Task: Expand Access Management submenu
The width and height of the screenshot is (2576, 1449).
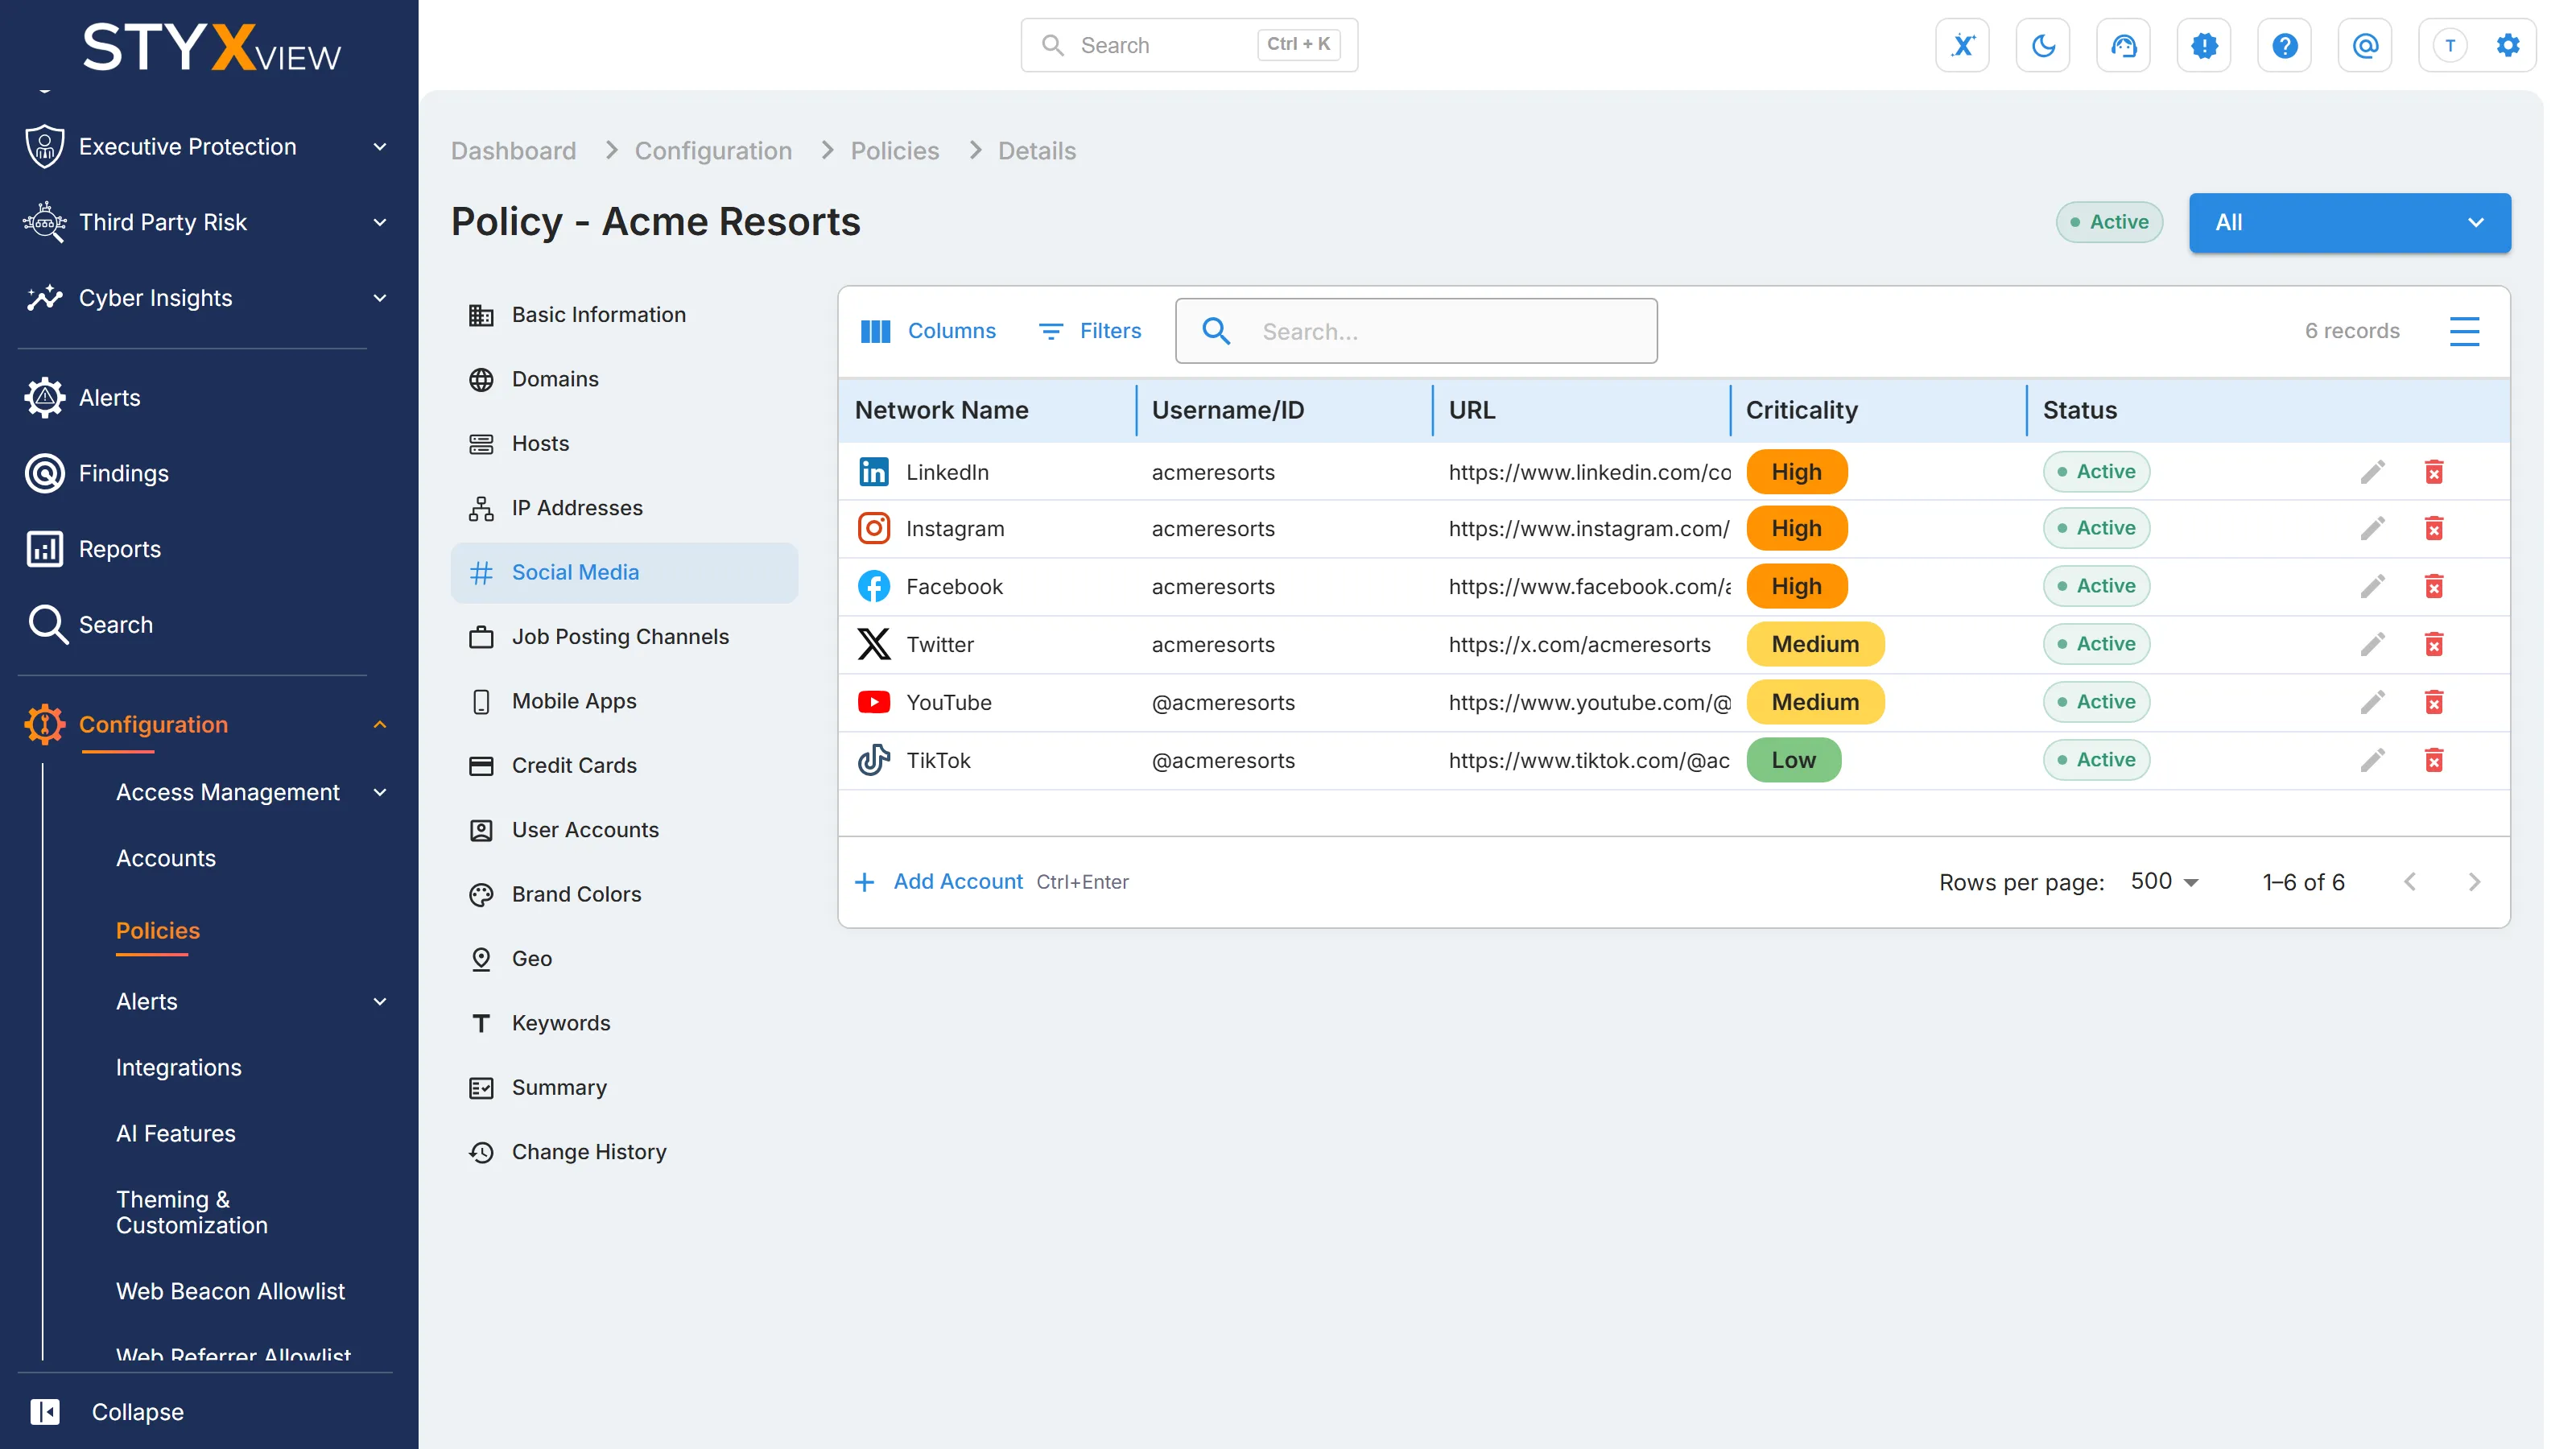Action: click(x=250, y=793)
